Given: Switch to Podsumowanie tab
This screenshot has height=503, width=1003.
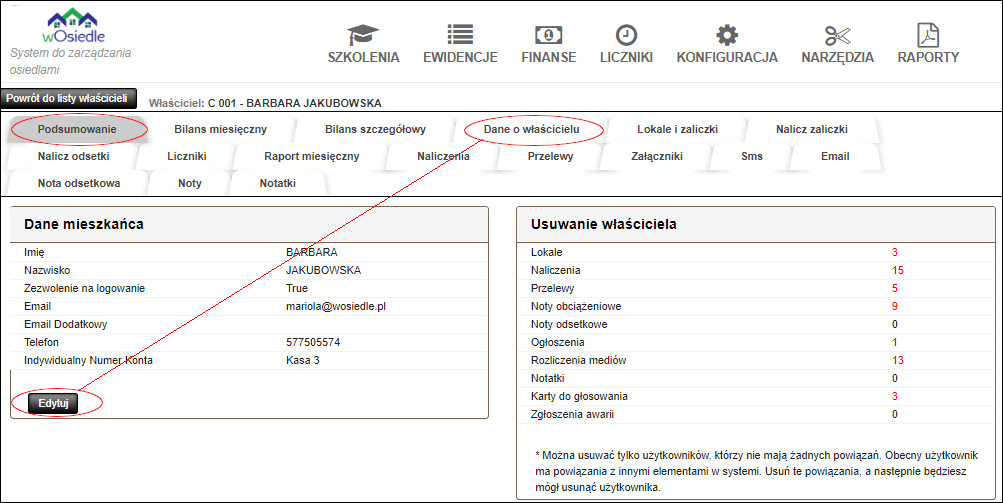Looking at the screenshot, I should 77,129.
